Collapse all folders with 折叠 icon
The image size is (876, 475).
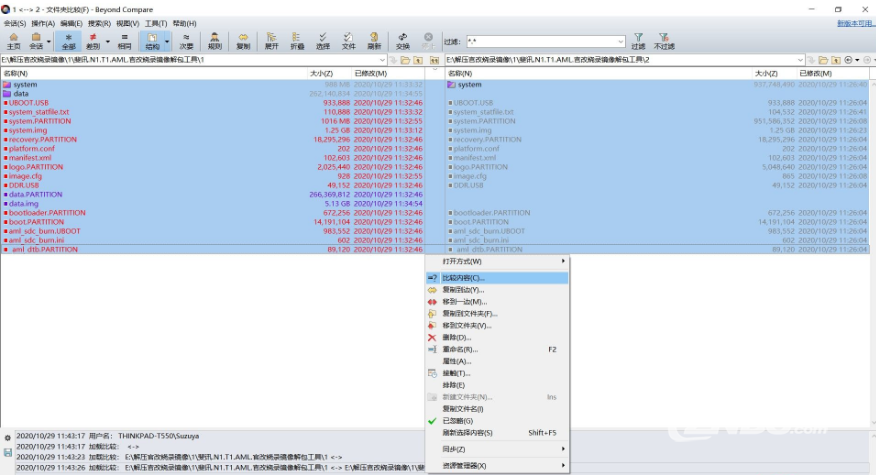[297, 41]
